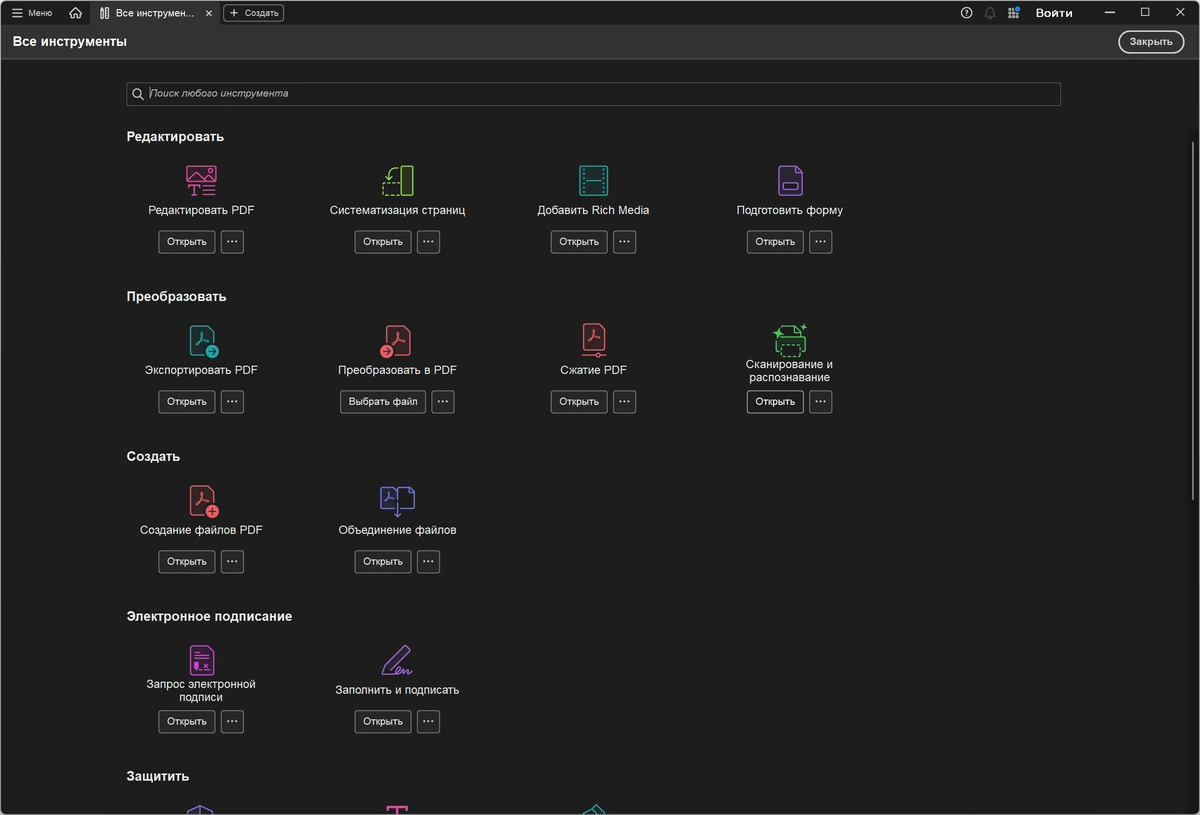Open the Help question mark icon

click(966, 13)
